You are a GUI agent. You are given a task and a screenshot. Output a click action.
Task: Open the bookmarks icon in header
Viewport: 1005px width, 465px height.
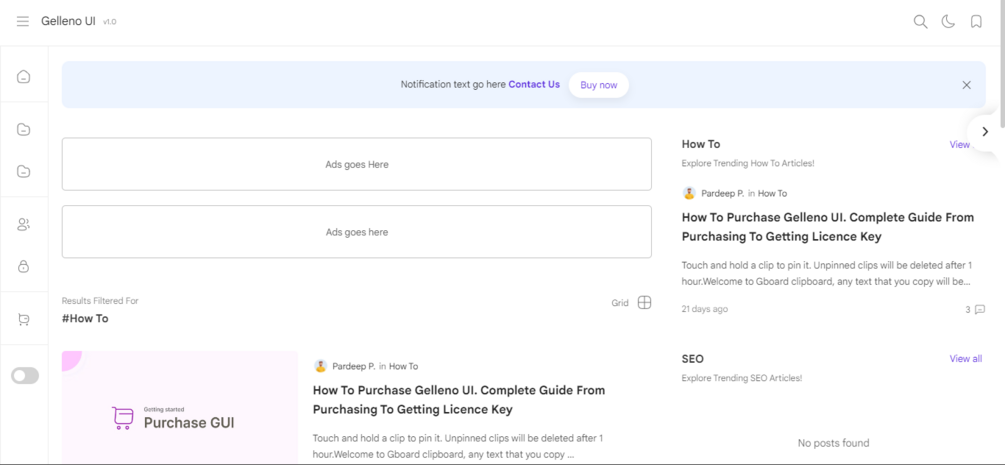[976, 21]
